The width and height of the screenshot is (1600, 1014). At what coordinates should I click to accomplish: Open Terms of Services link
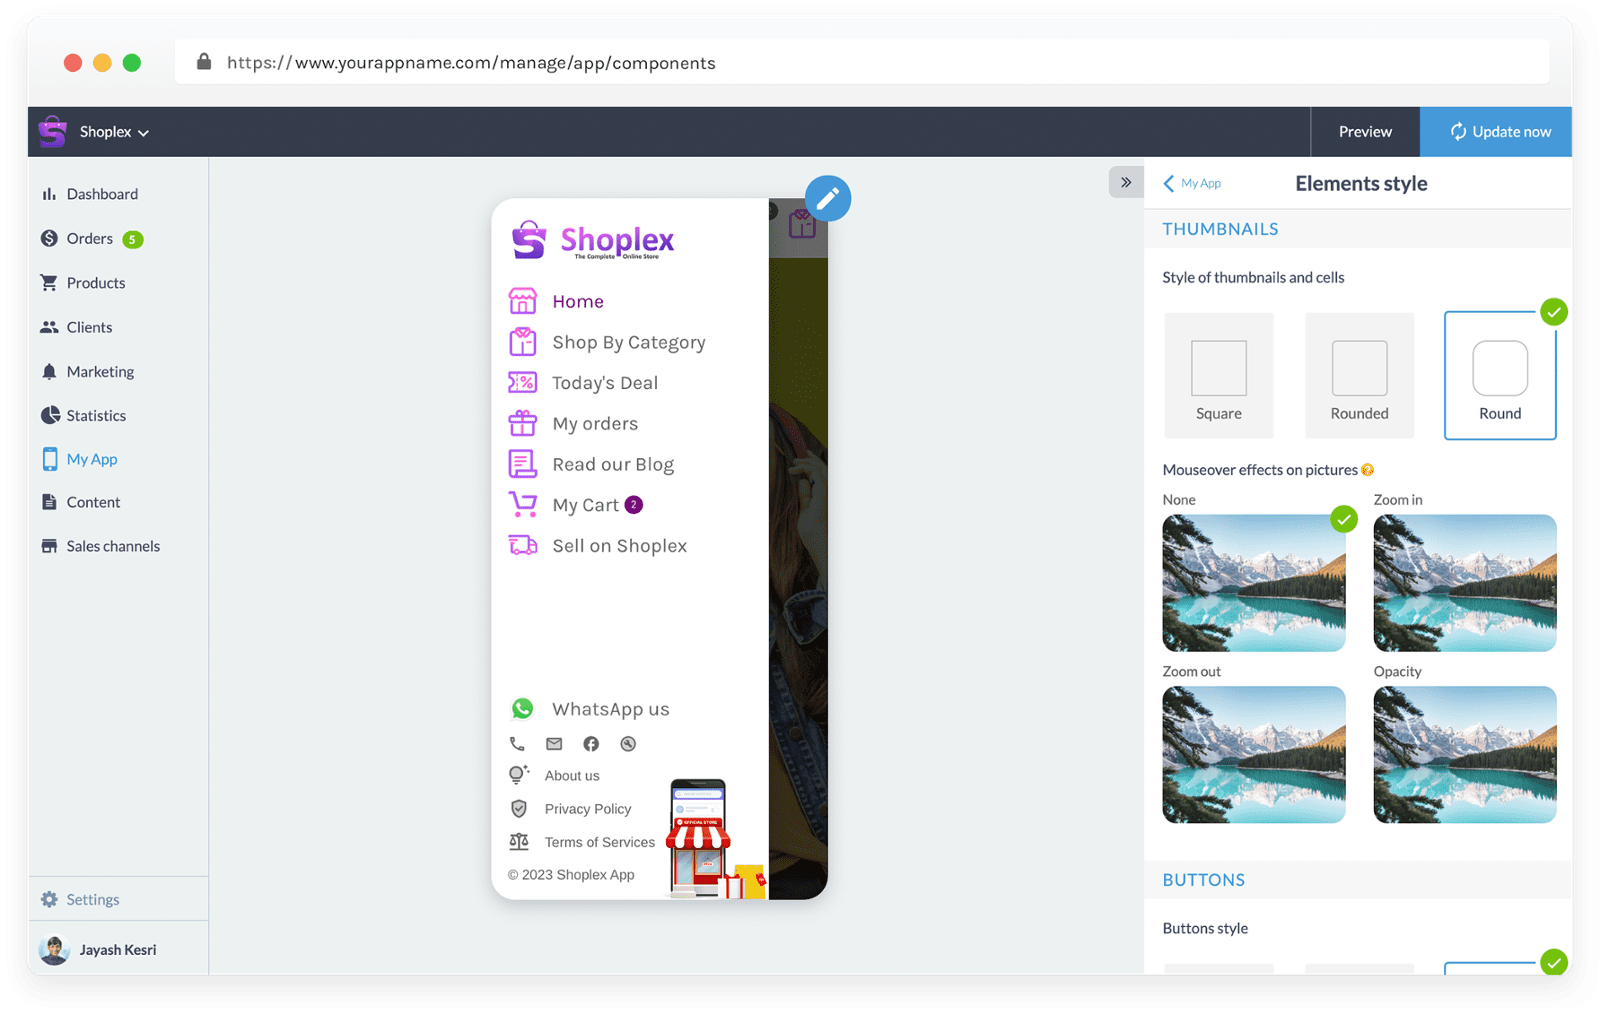pyautogui.click(x=600, y=842)
